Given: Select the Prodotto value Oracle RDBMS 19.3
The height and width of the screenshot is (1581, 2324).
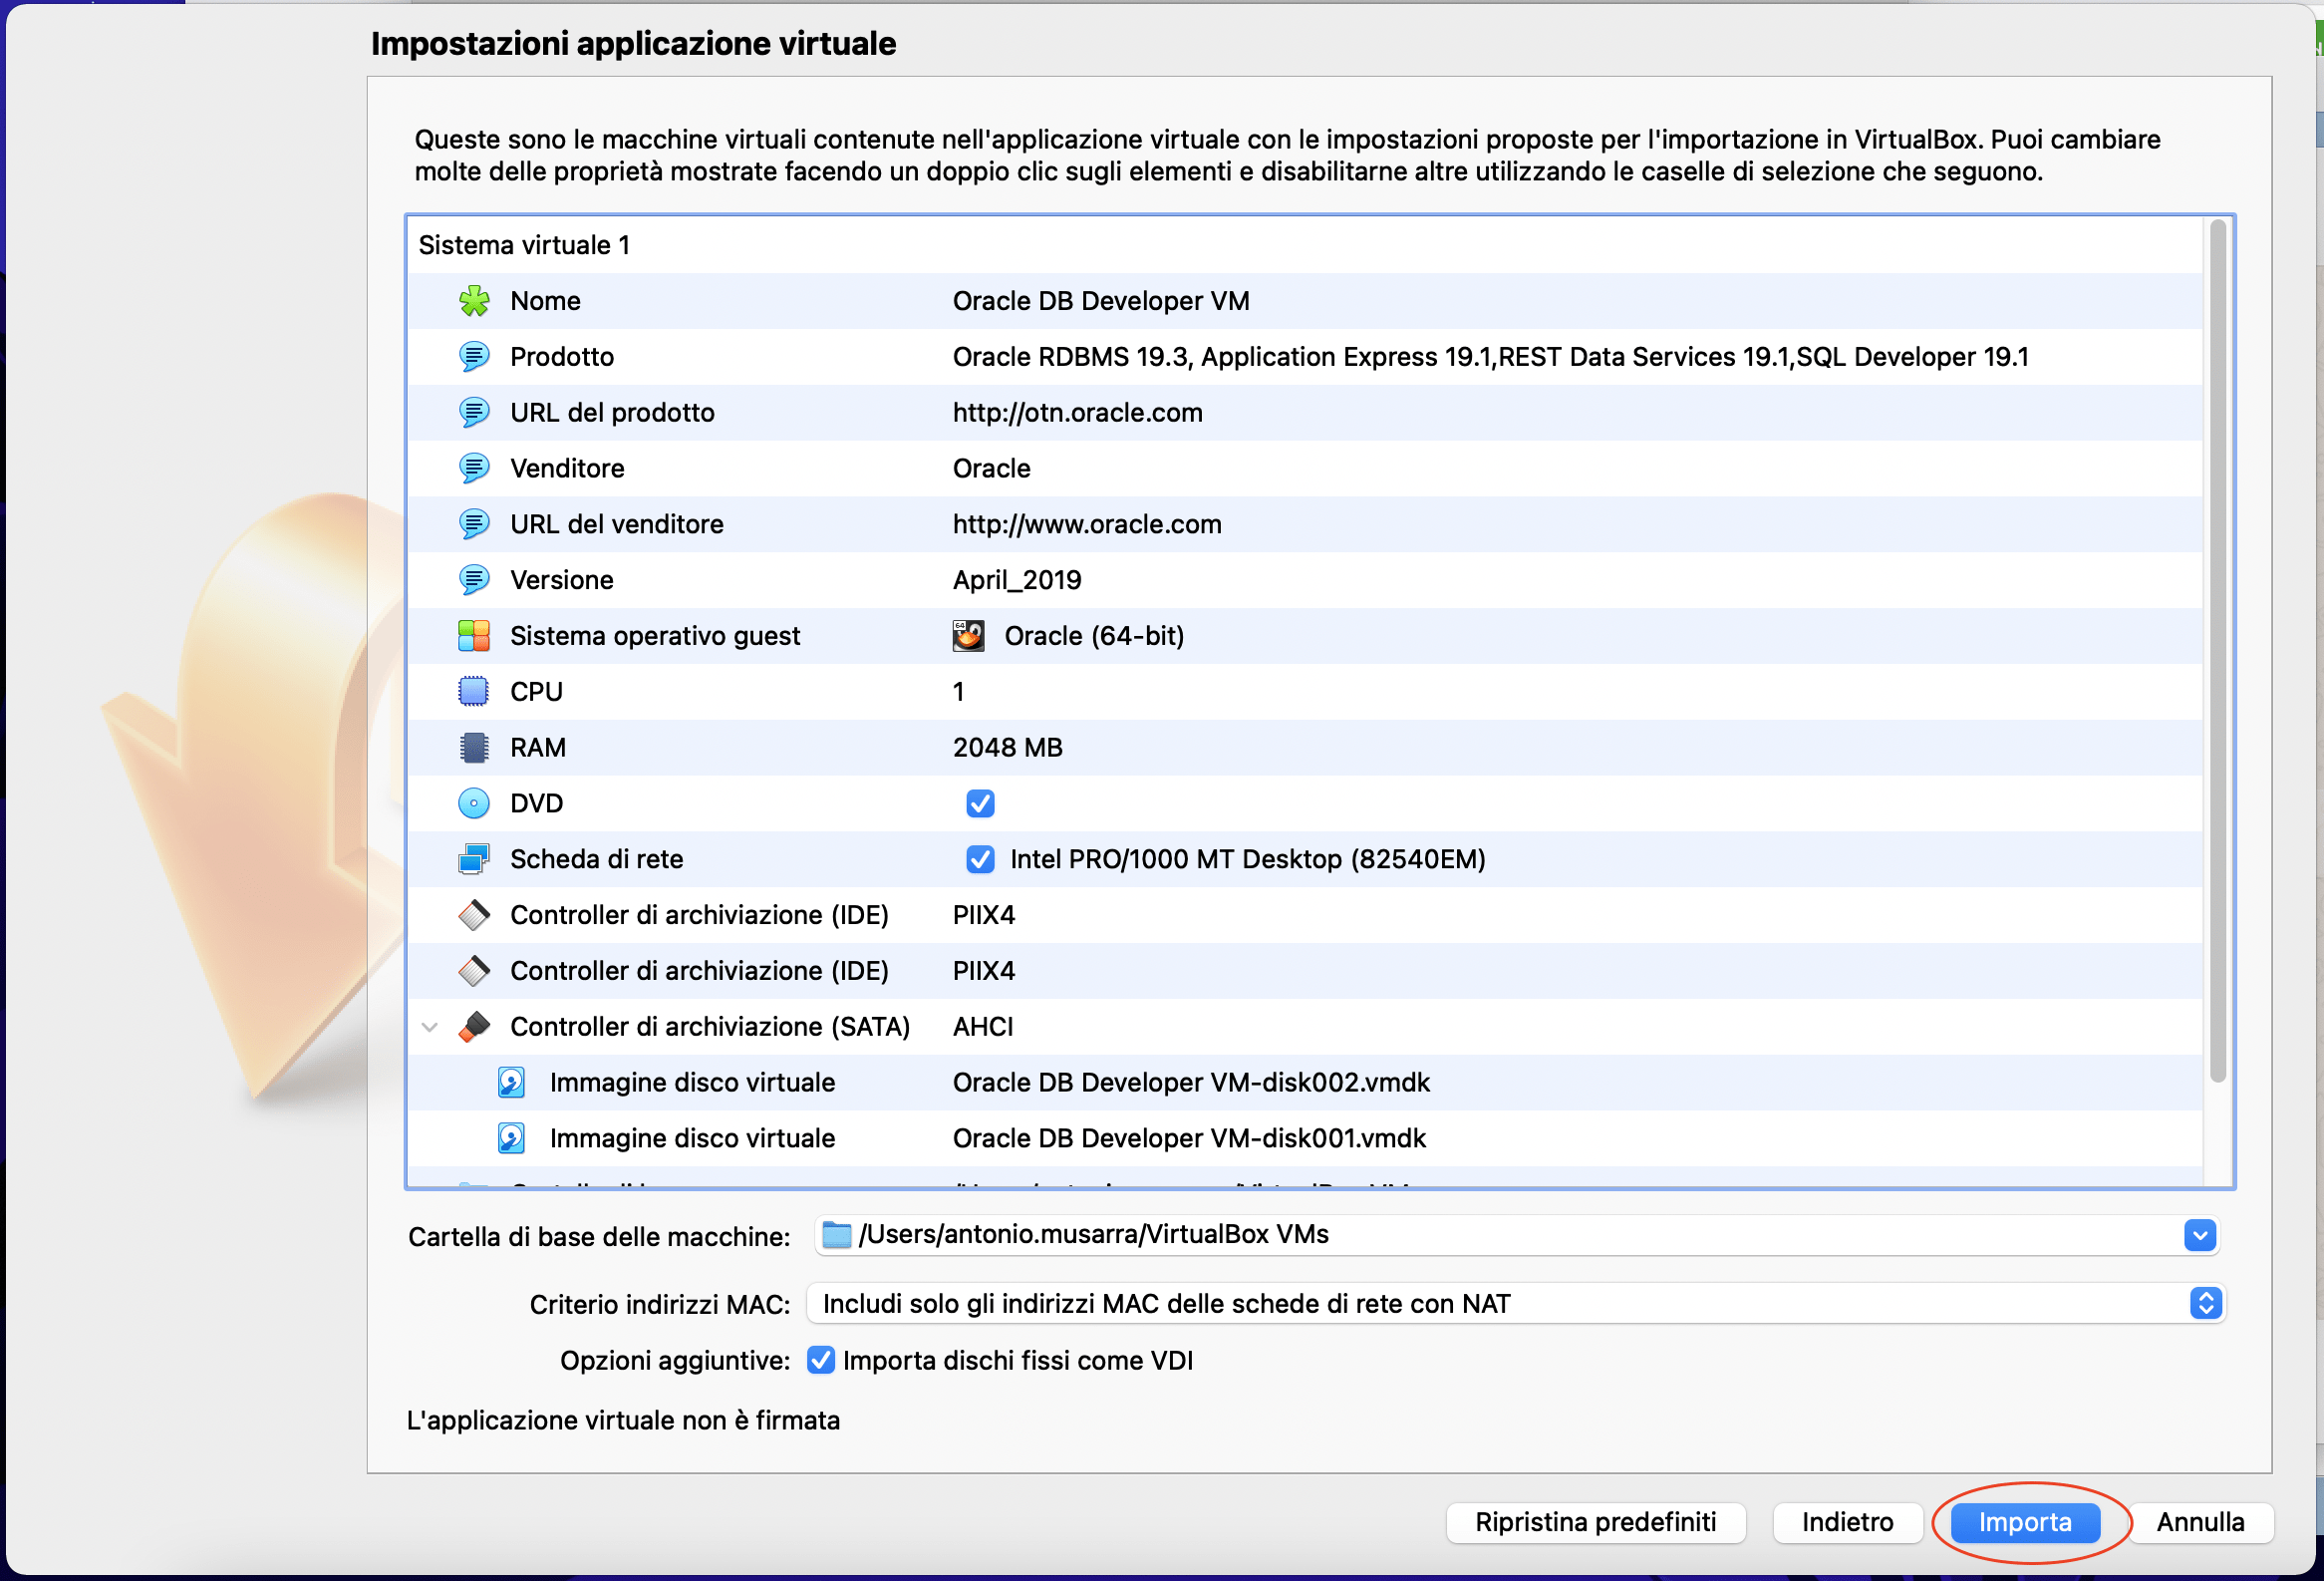Looking at the screenshot, I should pos(1490,357).
